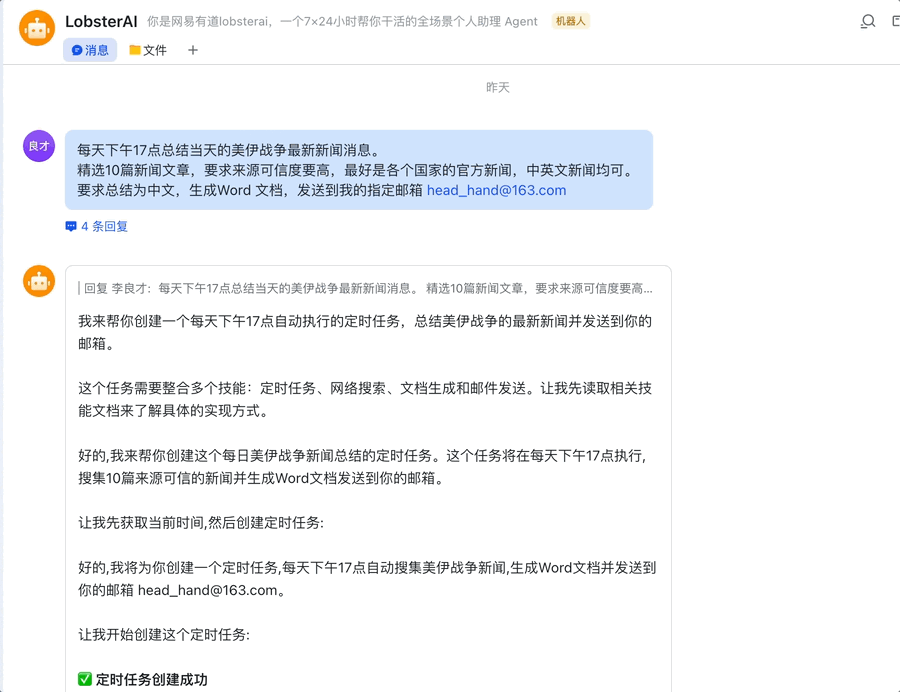This screenshot has height=692, width=900.
Task: Click the green checkmark before 定时任务创建成功
Action: point(84,678)
